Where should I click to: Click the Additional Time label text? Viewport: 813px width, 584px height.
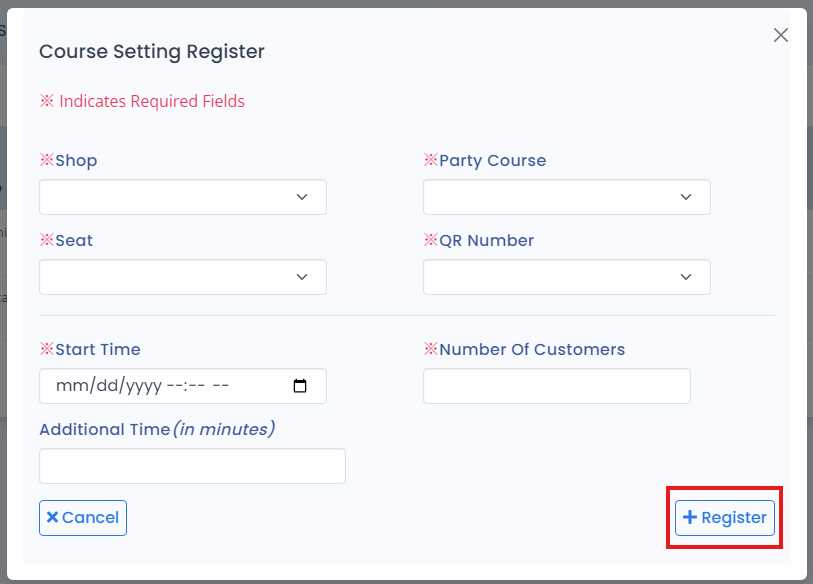(105, 429)
